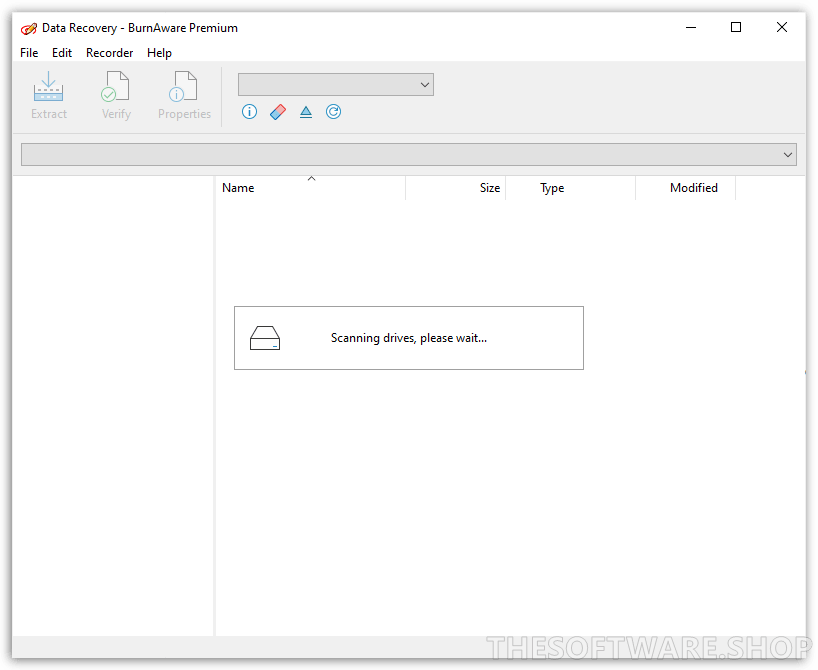Click the disc Information icon
818x670 pixels.
pyautogui.click(x=249, y=111)
